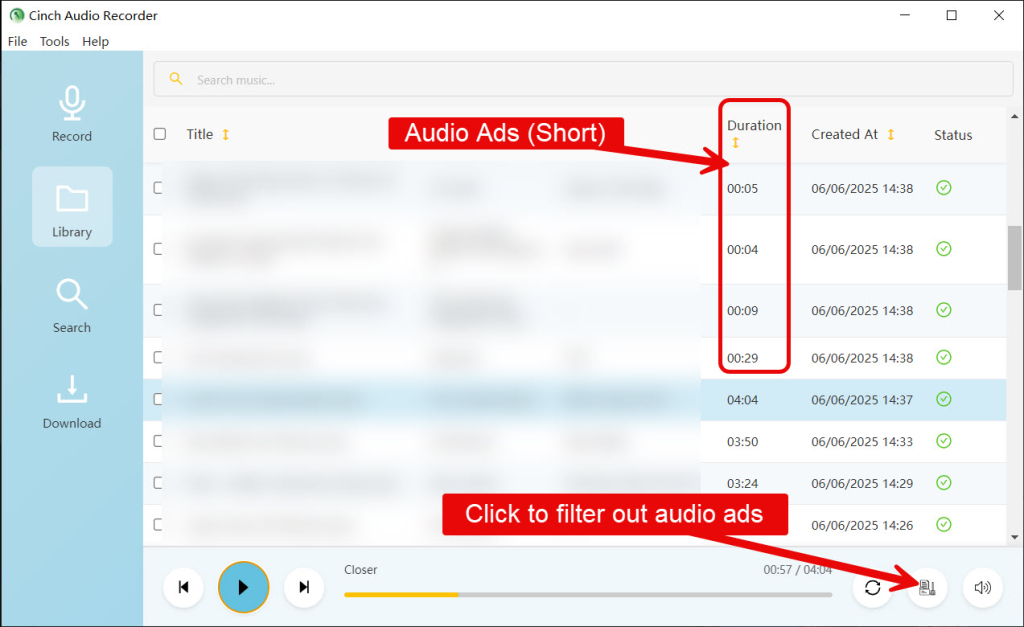Skip to the next track
This screenshot has height=627, width=1024.
pyautogui.click(x=304, y=588)
